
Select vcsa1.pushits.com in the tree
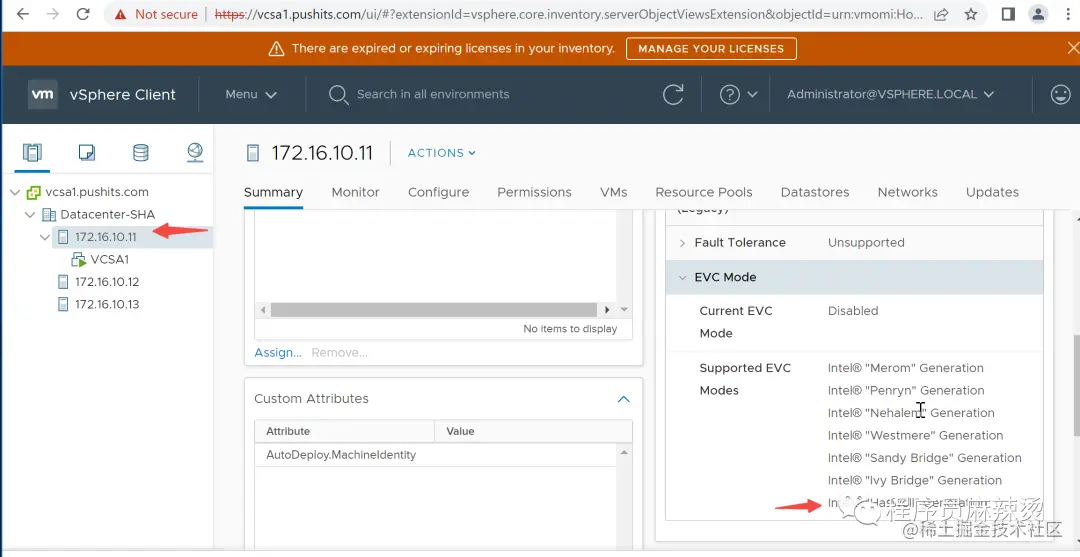tap(96, 192)
